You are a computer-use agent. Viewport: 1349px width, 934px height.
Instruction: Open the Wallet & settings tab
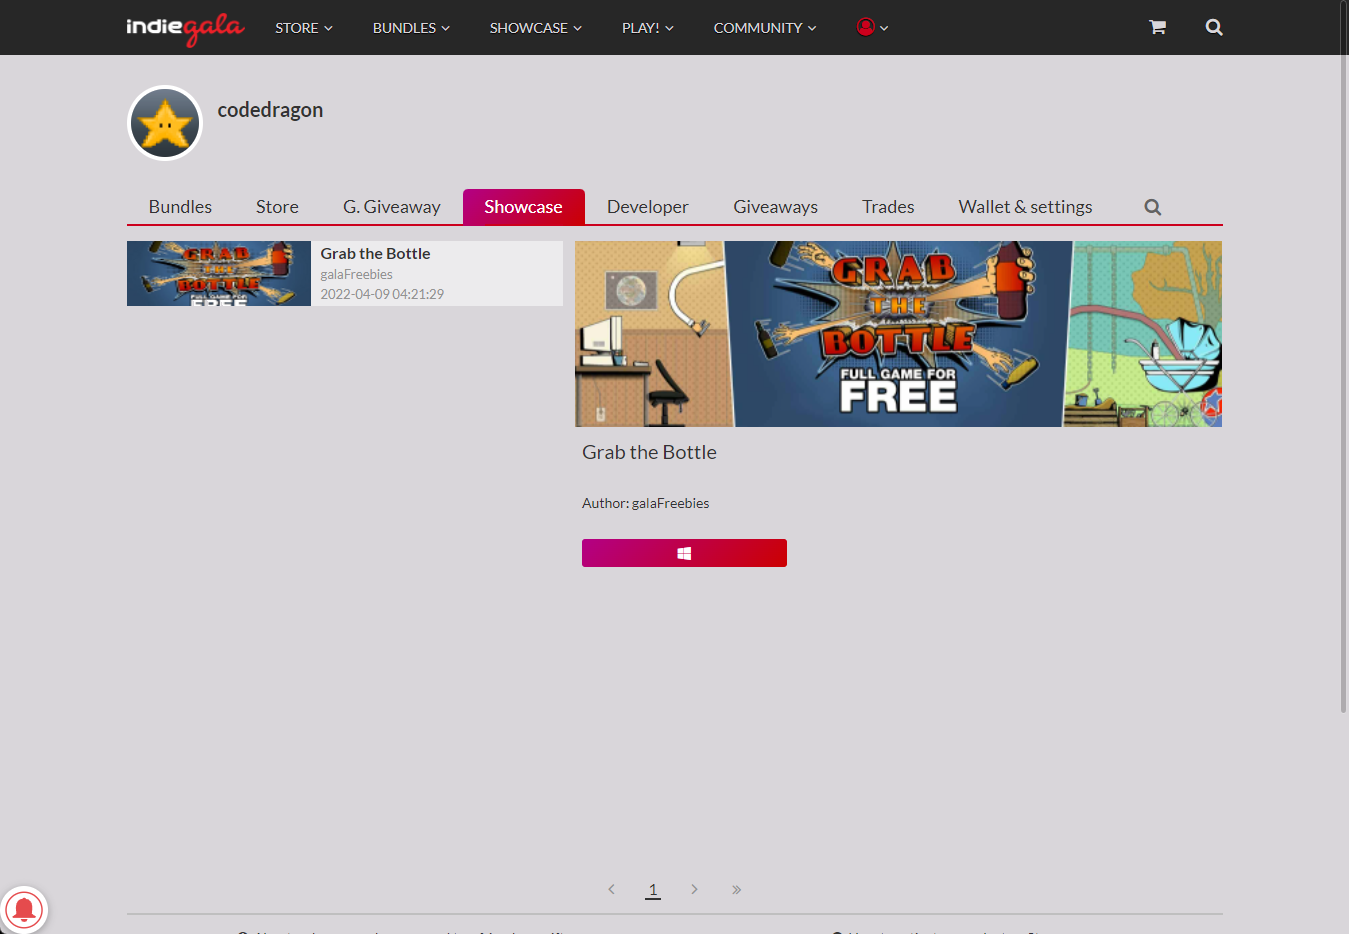point(1025,207)
